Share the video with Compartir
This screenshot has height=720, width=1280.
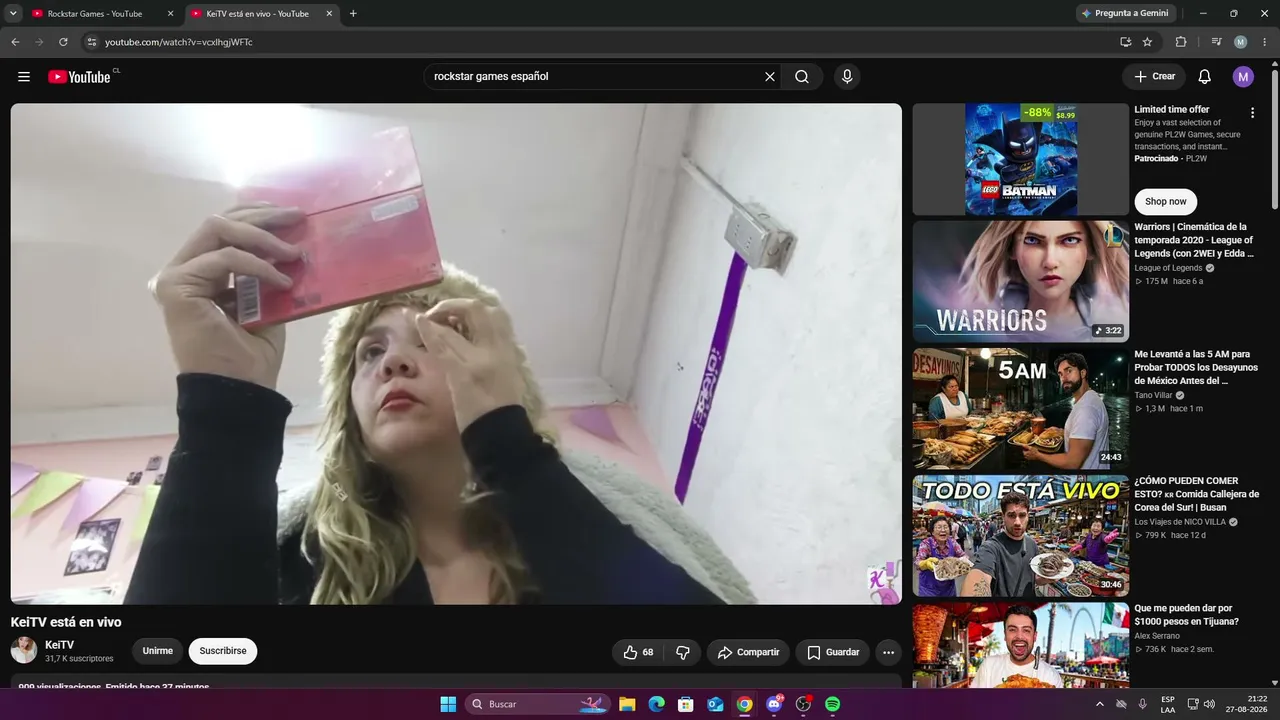pyautogui.click(x=748, y=652)
